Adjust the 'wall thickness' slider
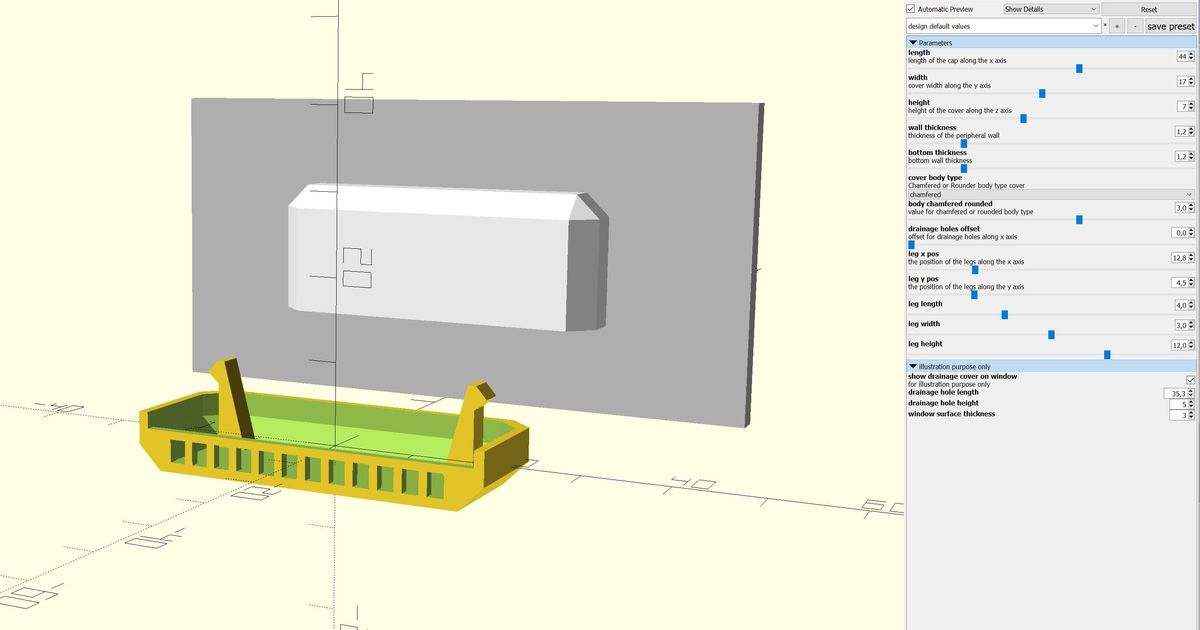1200x630 pixels. [x=964, y=143]
